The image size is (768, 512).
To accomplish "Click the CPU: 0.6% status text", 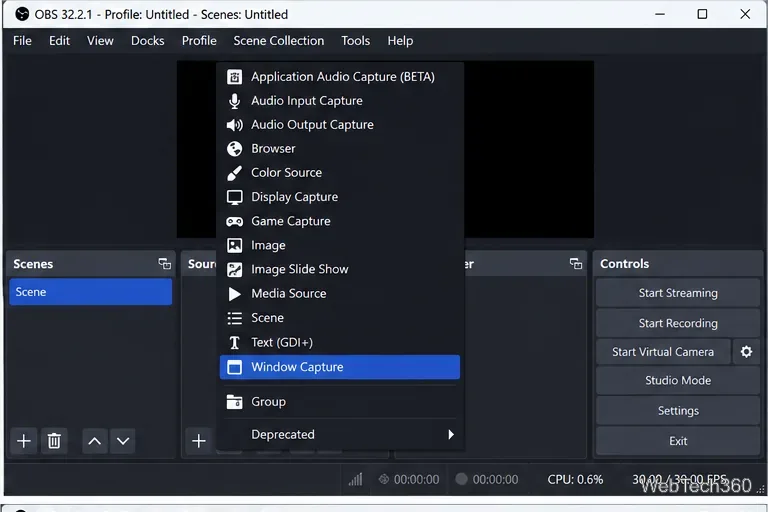I will coord(575,479).
